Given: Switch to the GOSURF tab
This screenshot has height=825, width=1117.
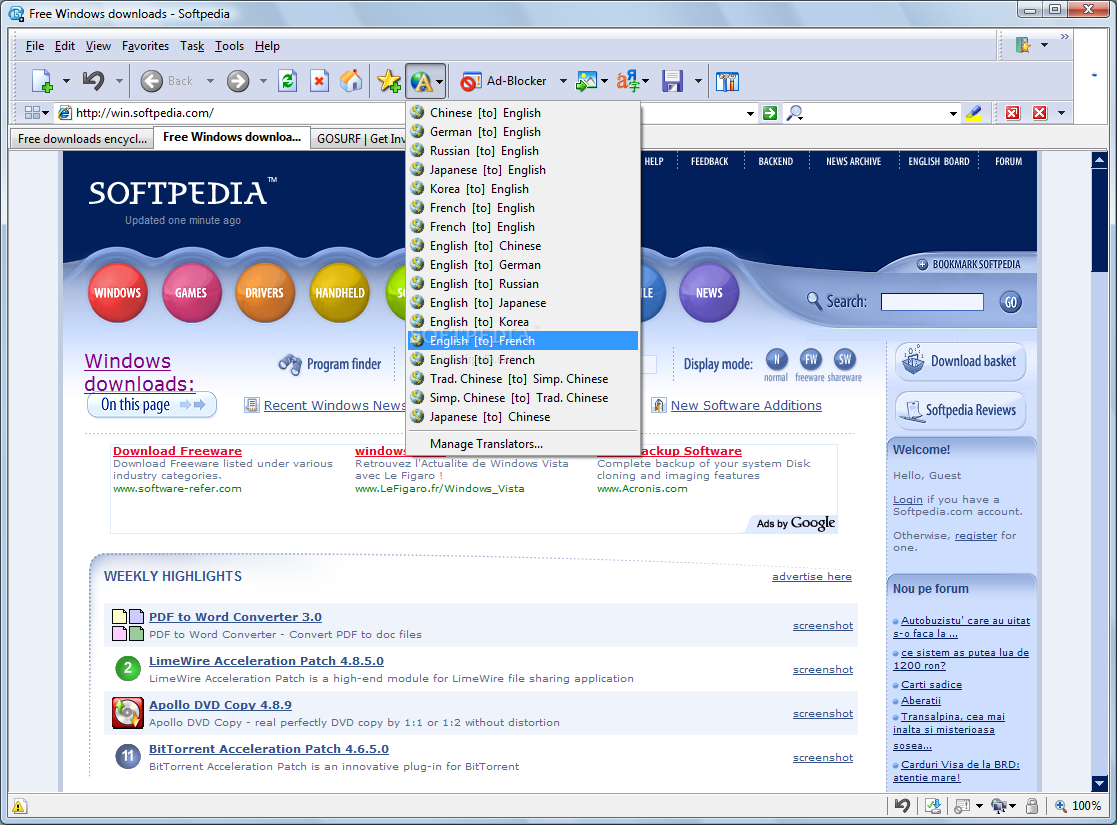Looking at the screenshot, I should pos(358,139).
